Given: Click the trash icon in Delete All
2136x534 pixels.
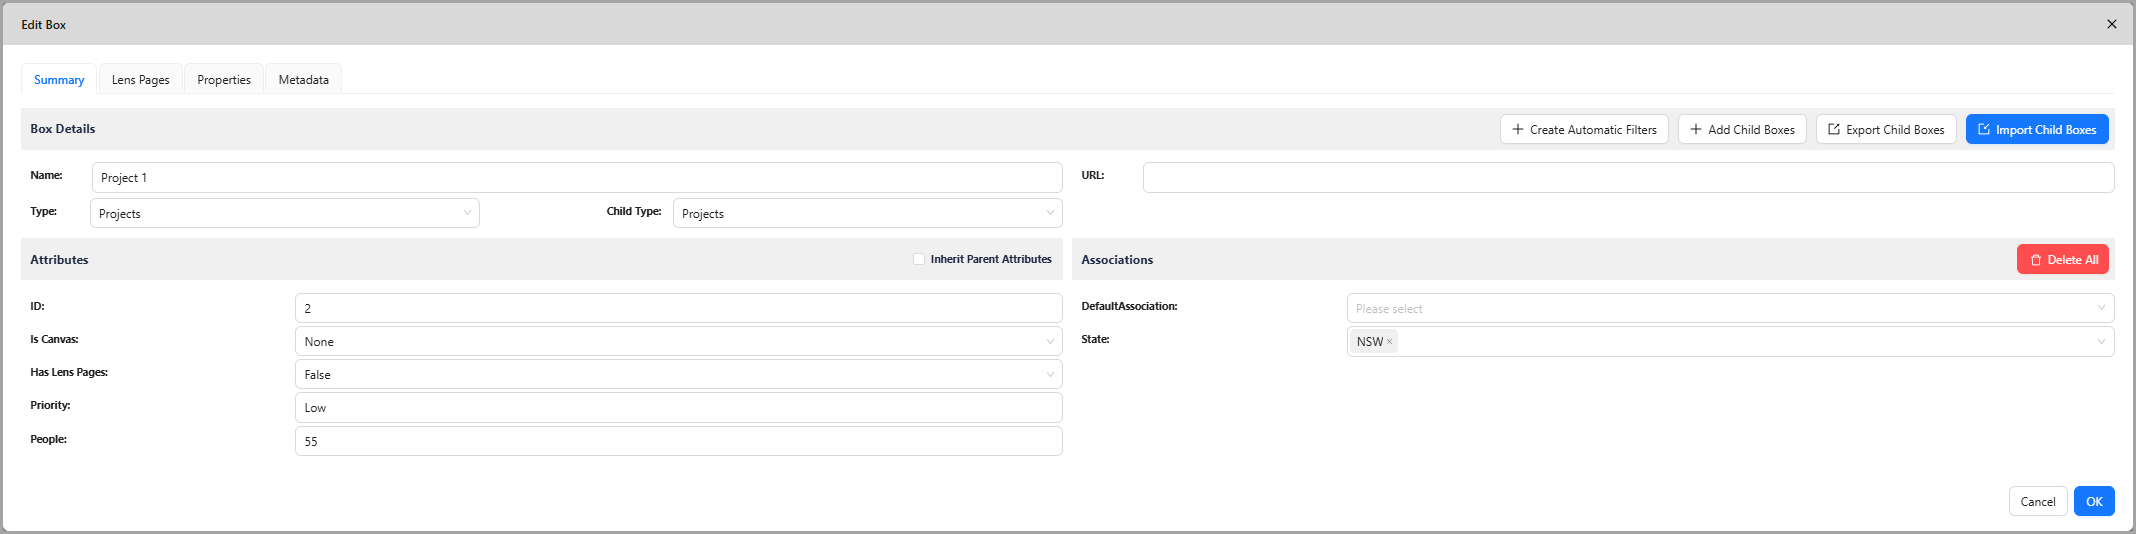Looking at the screenshot, I should [2035, 260].
